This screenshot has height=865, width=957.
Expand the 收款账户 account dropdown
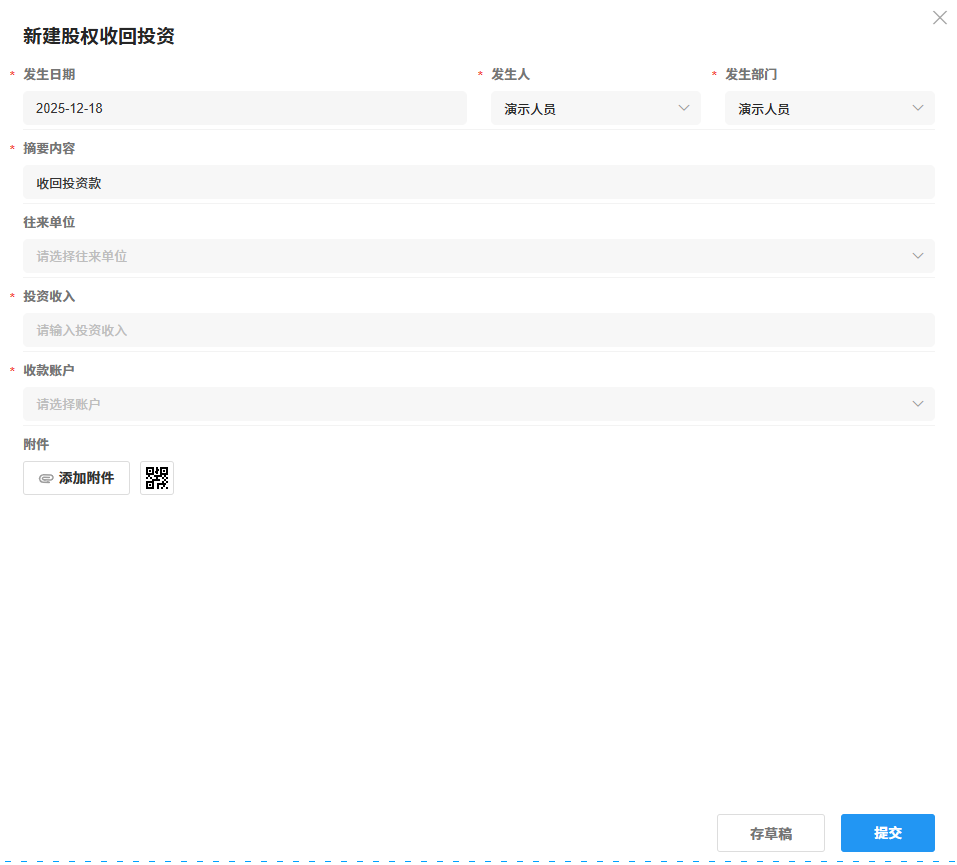tap(478, 403)
